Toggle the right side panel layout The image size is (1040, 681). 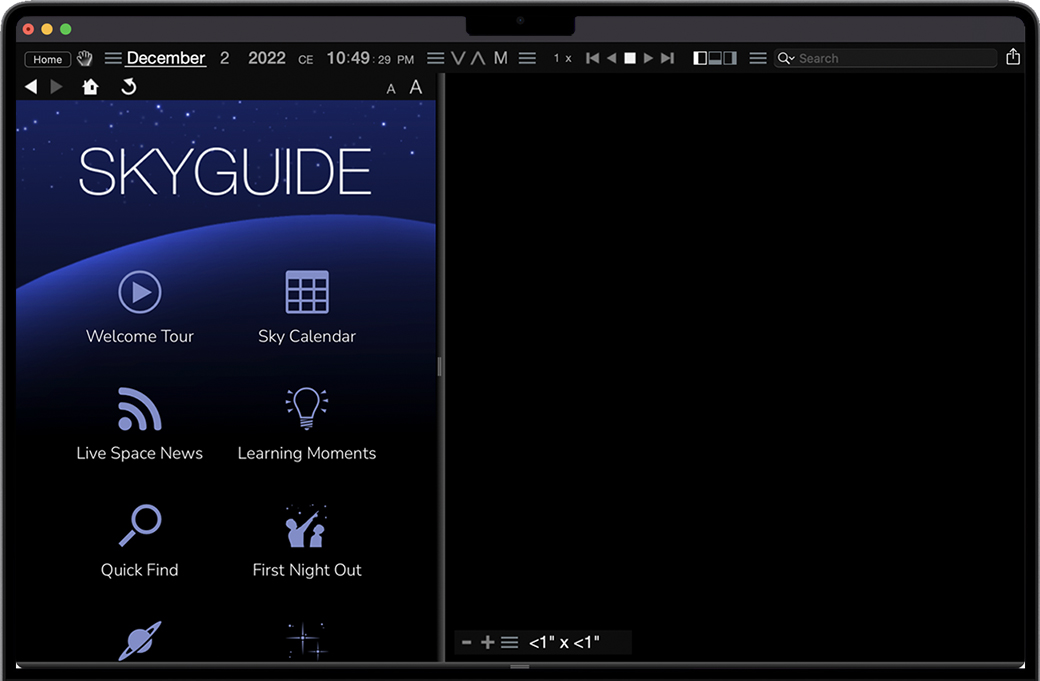(730, 58)
